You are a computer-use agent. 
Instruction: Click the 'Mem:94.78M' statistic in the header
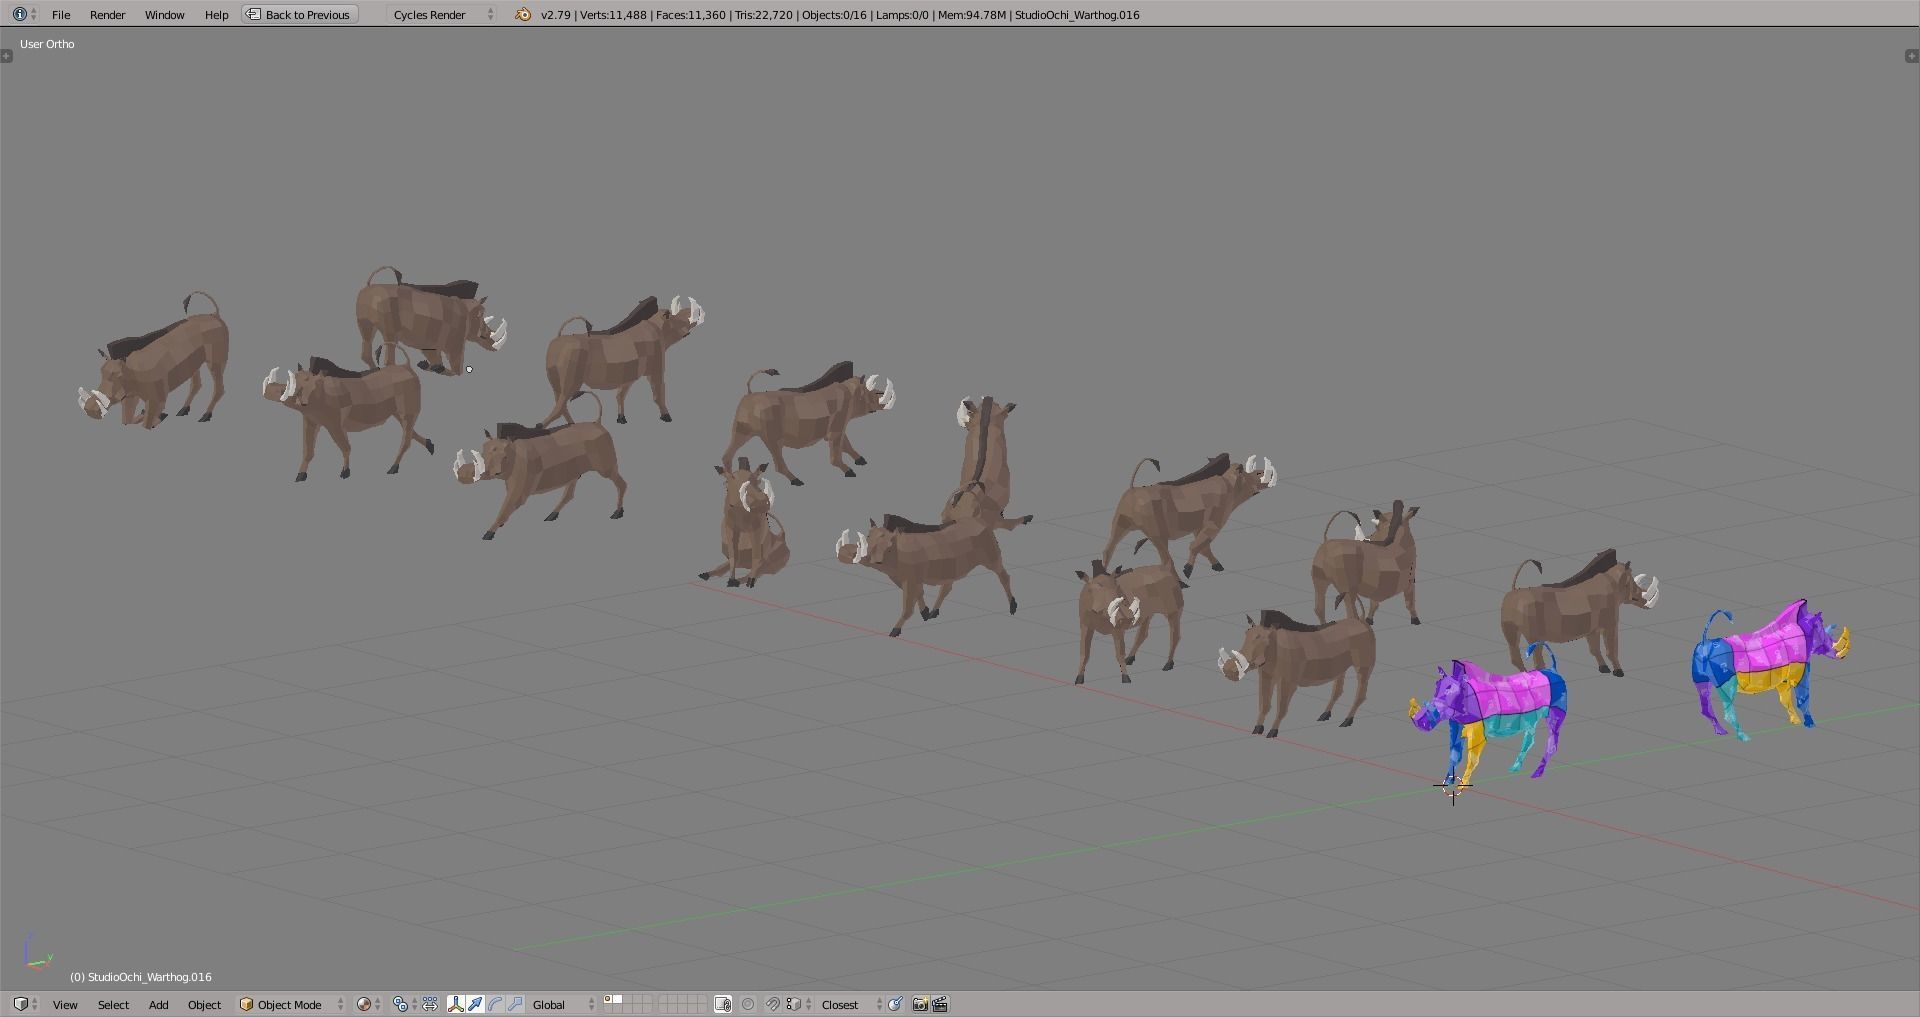[972, 15]
